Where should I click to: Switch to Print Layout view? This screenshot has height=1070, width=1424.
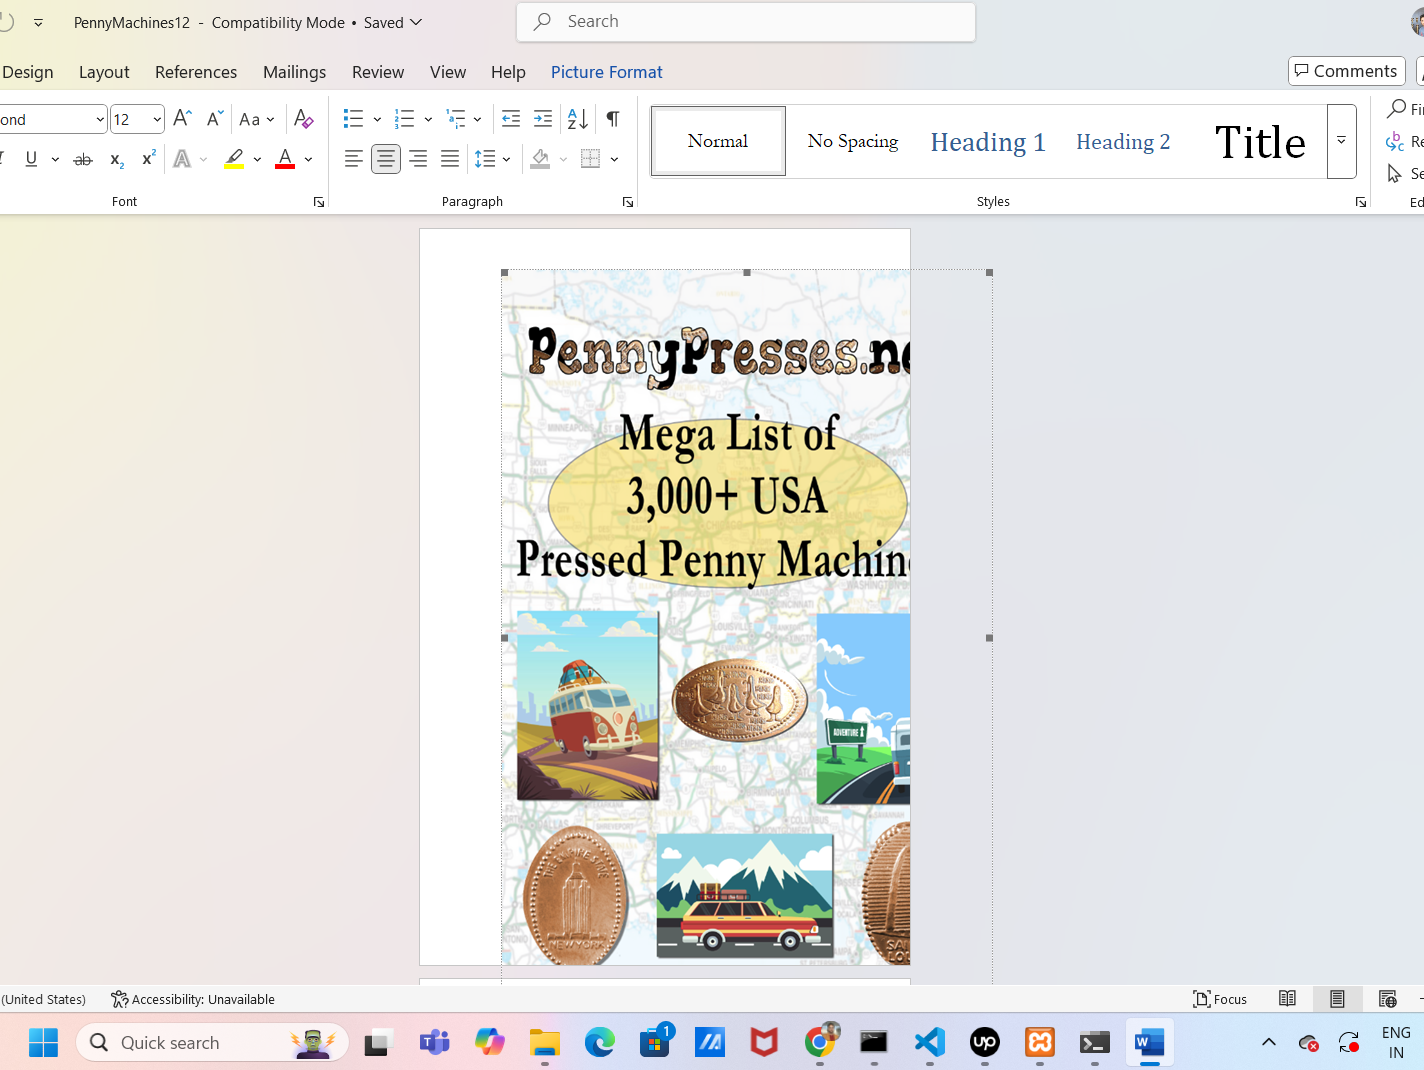(x=1337, y=999)
